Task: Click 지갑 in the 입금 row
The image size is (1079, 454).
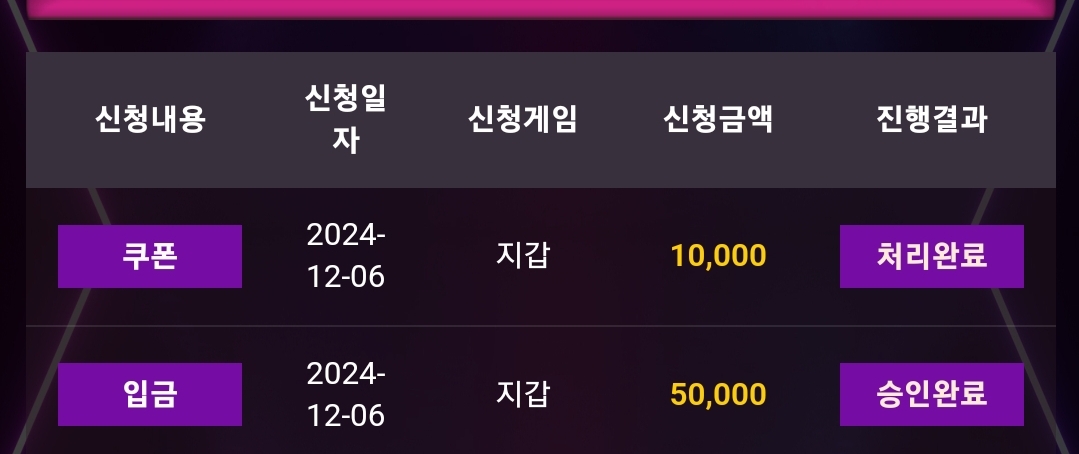Action: coord(522,393)
